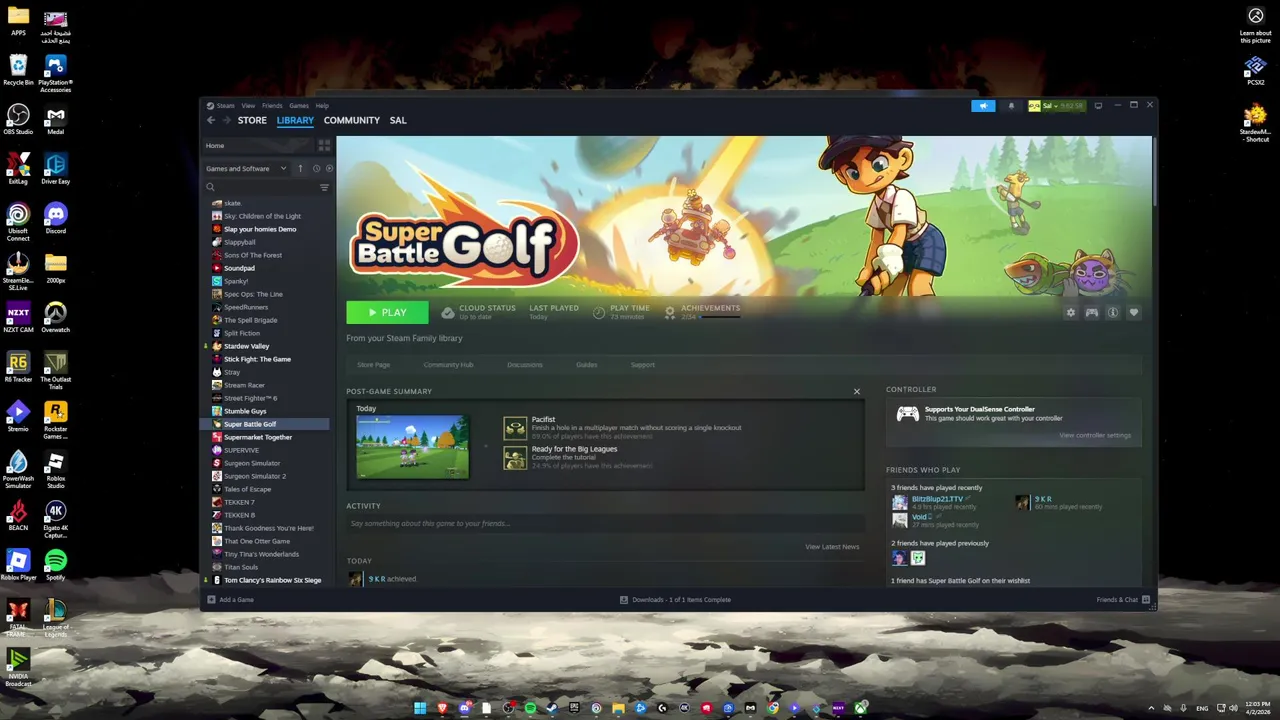Go back with the Steam navigation arrow

point(211,120)
